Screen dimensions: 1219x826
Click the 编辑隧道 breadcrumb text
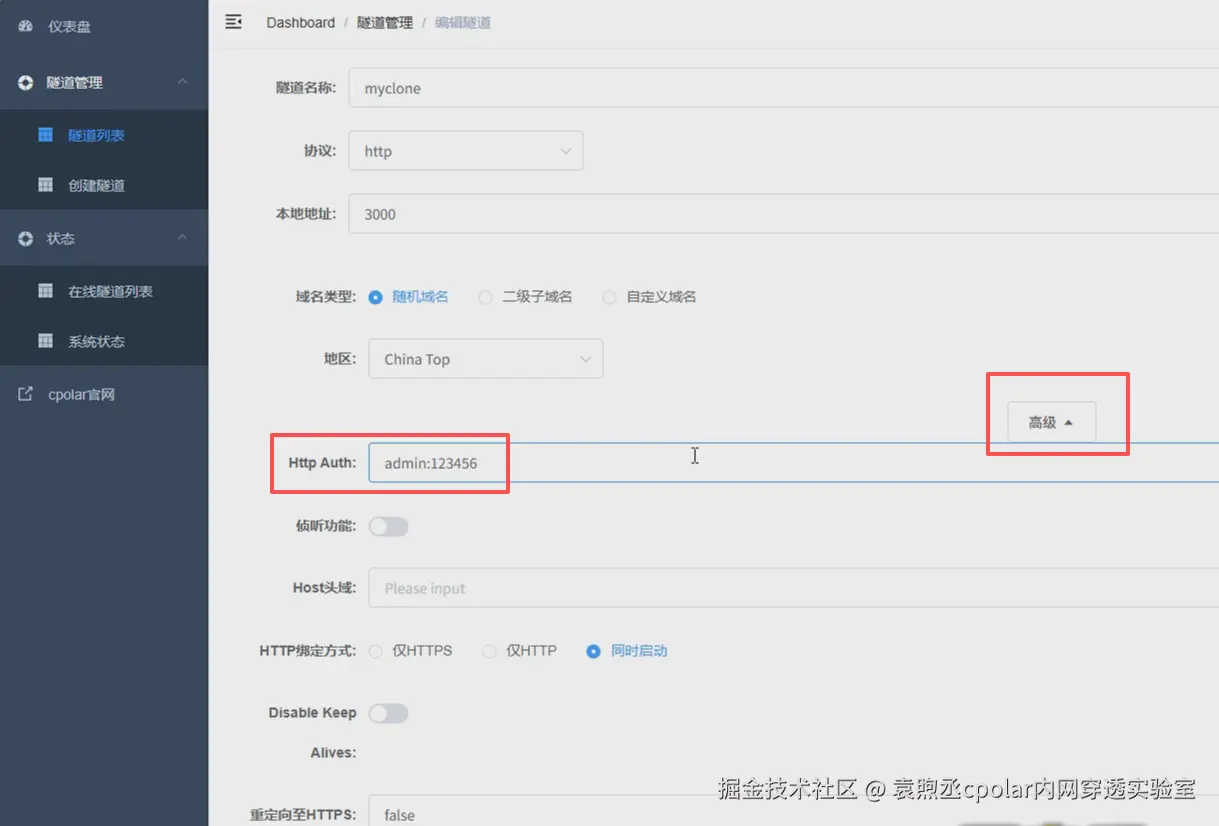point(463,22)
